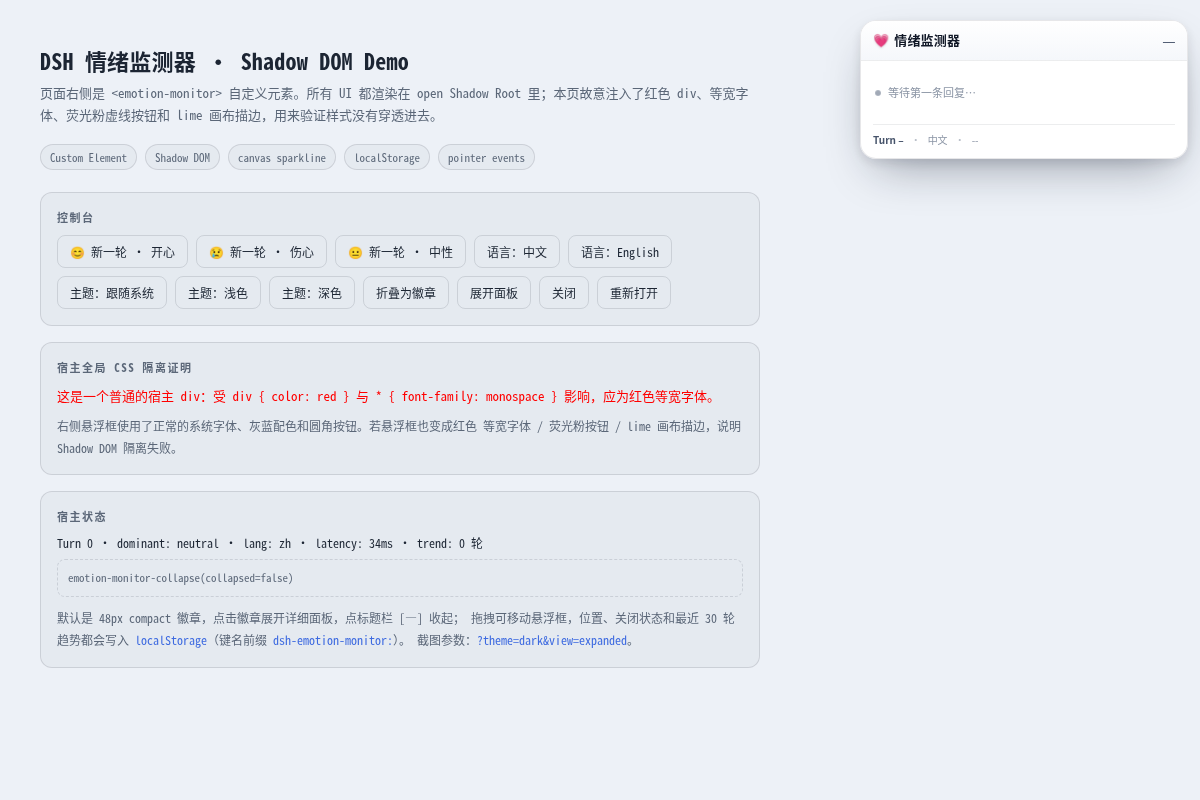Switch language via '语言: English' button
Viewport: 1200px width, 800px height.
(x=620, y=252)
